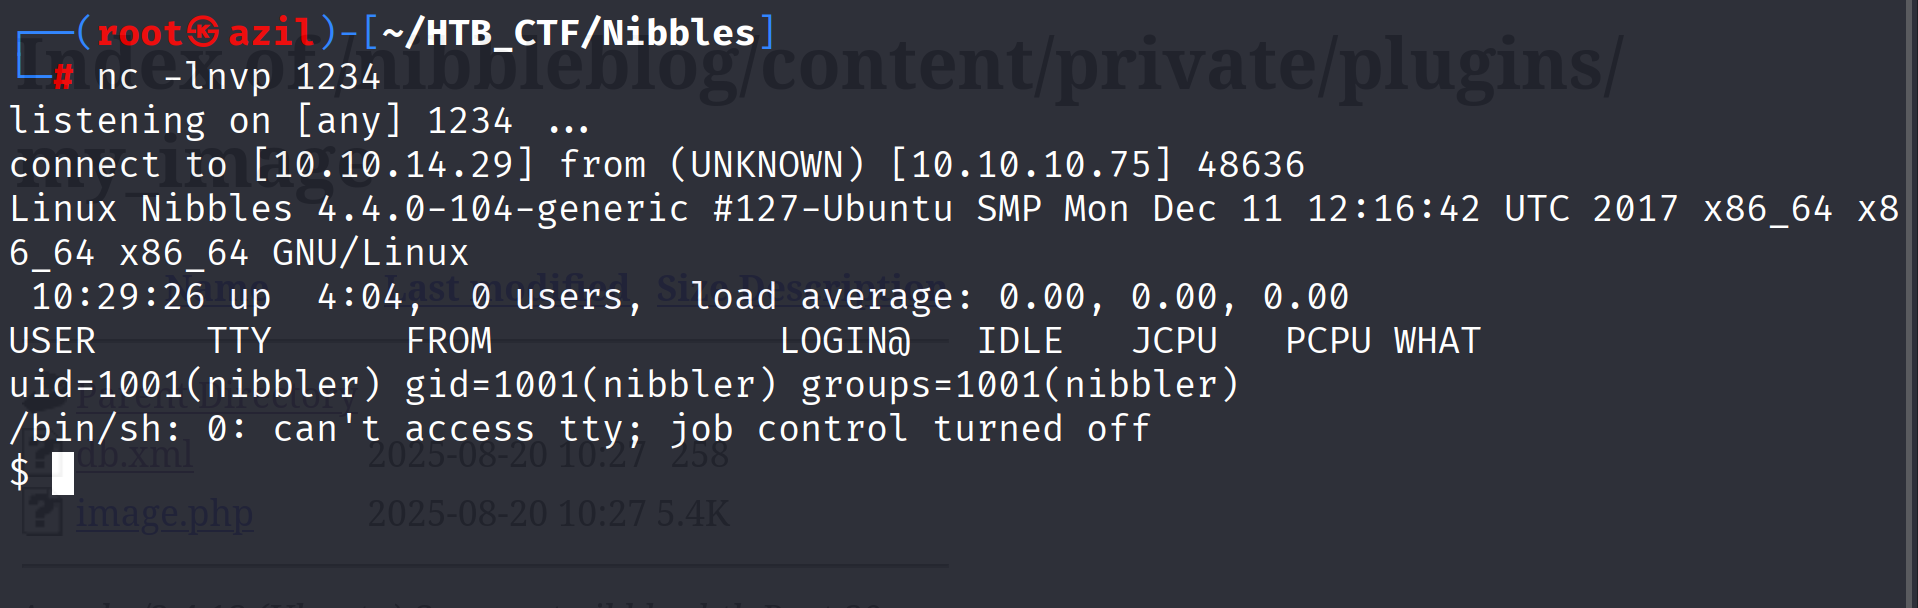Viewport: 1918px width, 608px height.
Task: Click the $ shell prompt symbol
Action: [19, 472]
